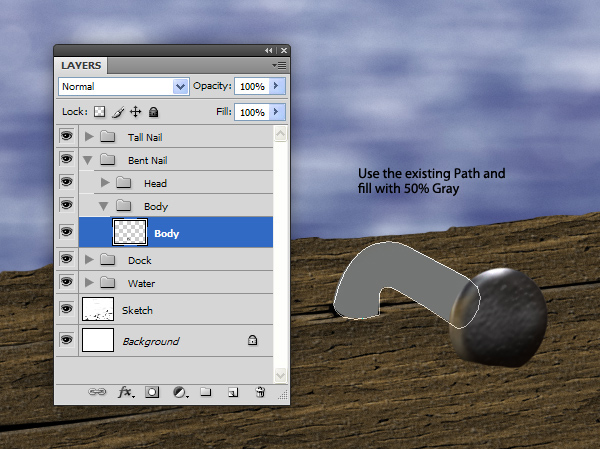Image resolution: width=600 pixels, height=449 pixels.
Task: Close the Layers panel
Action: [284, 51]
